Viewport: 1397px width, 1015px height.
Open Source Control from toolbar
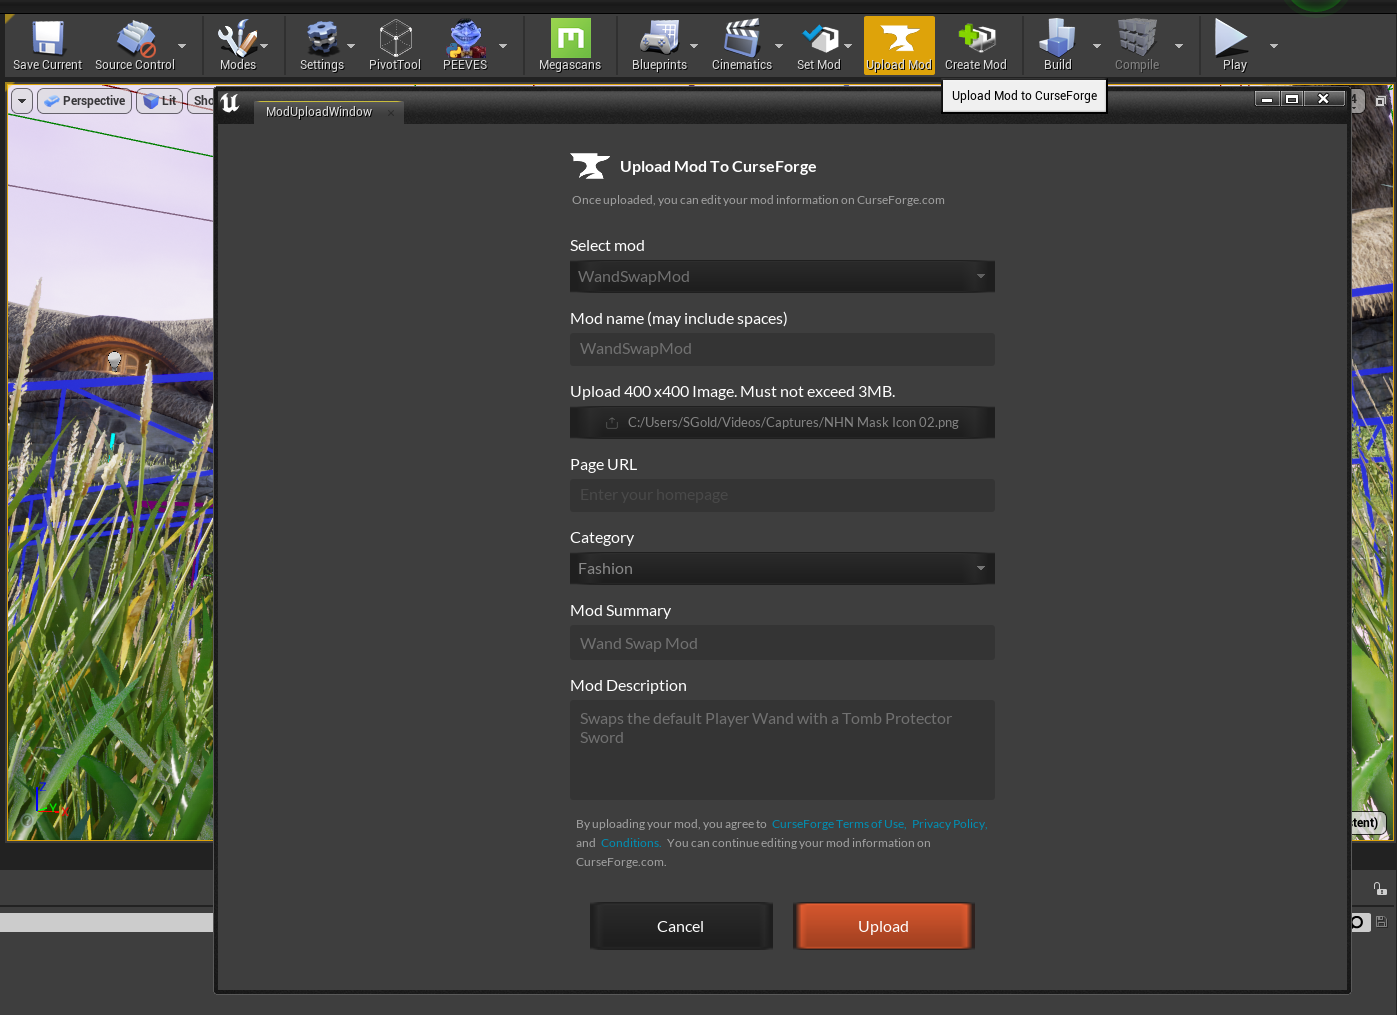(135, 46)
